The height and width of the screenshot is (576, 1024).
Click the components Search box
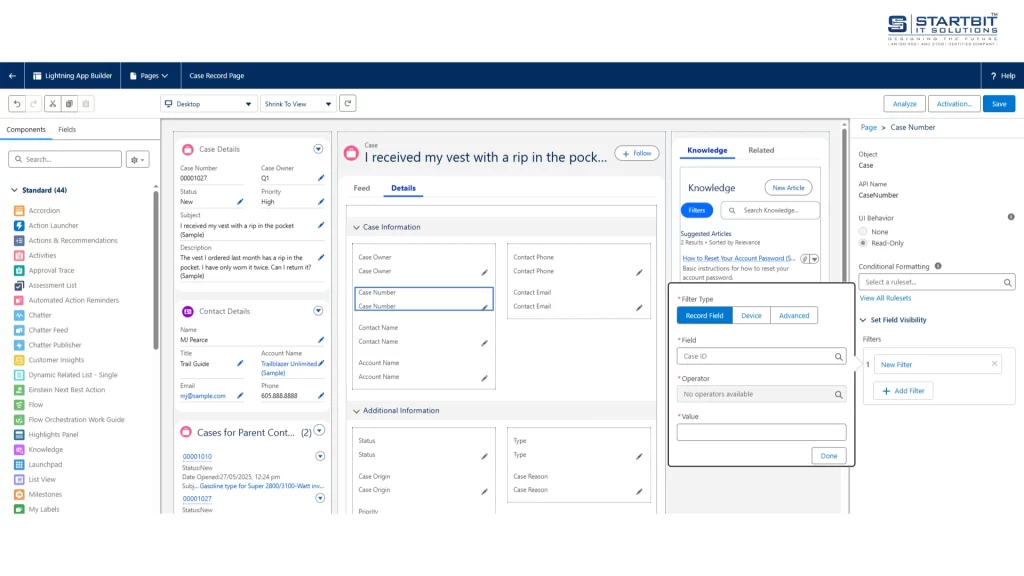click(x=65, y=159)
